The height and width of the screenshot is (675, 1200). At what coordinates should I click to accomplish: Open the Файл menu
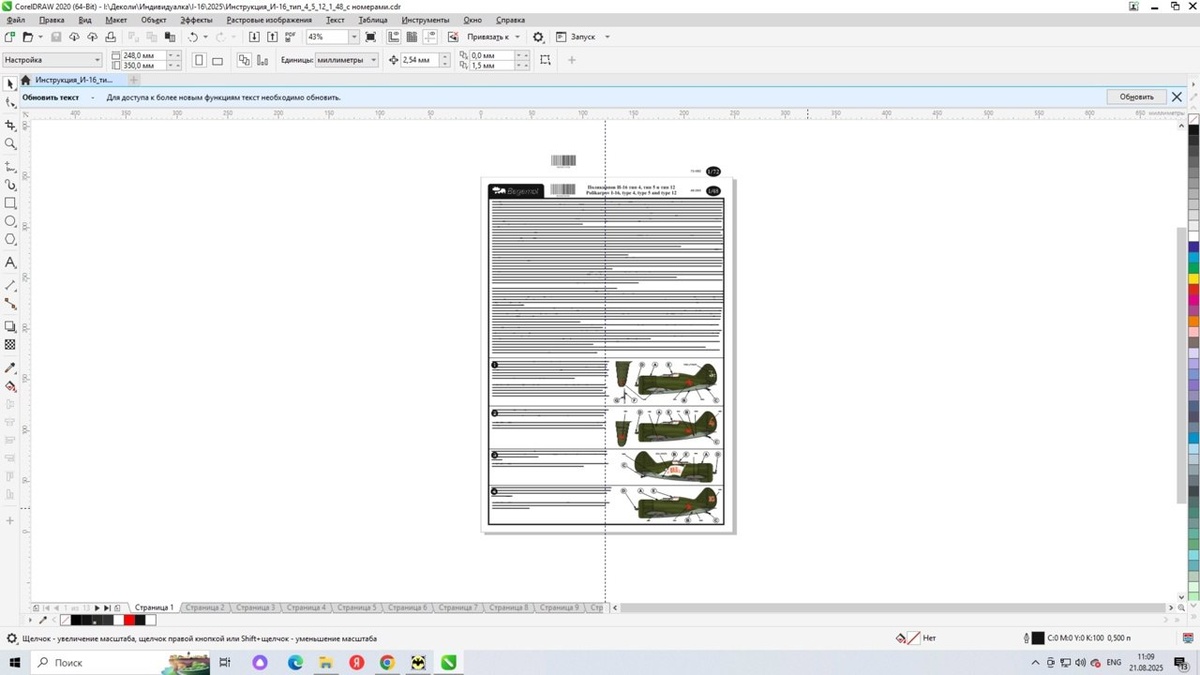click(x=15, y=20)
